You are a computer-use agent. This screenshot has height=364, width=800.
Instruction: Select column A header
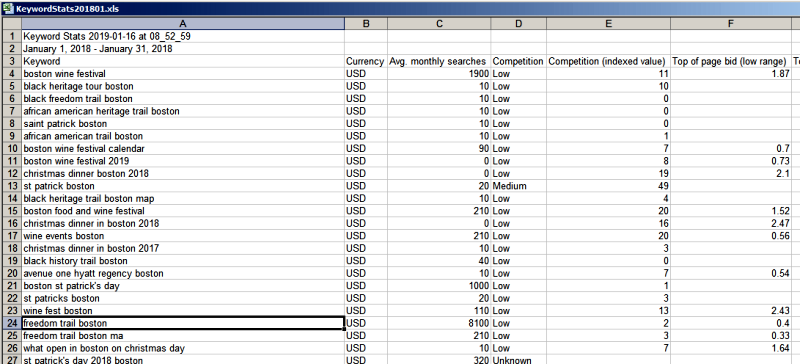183,24
